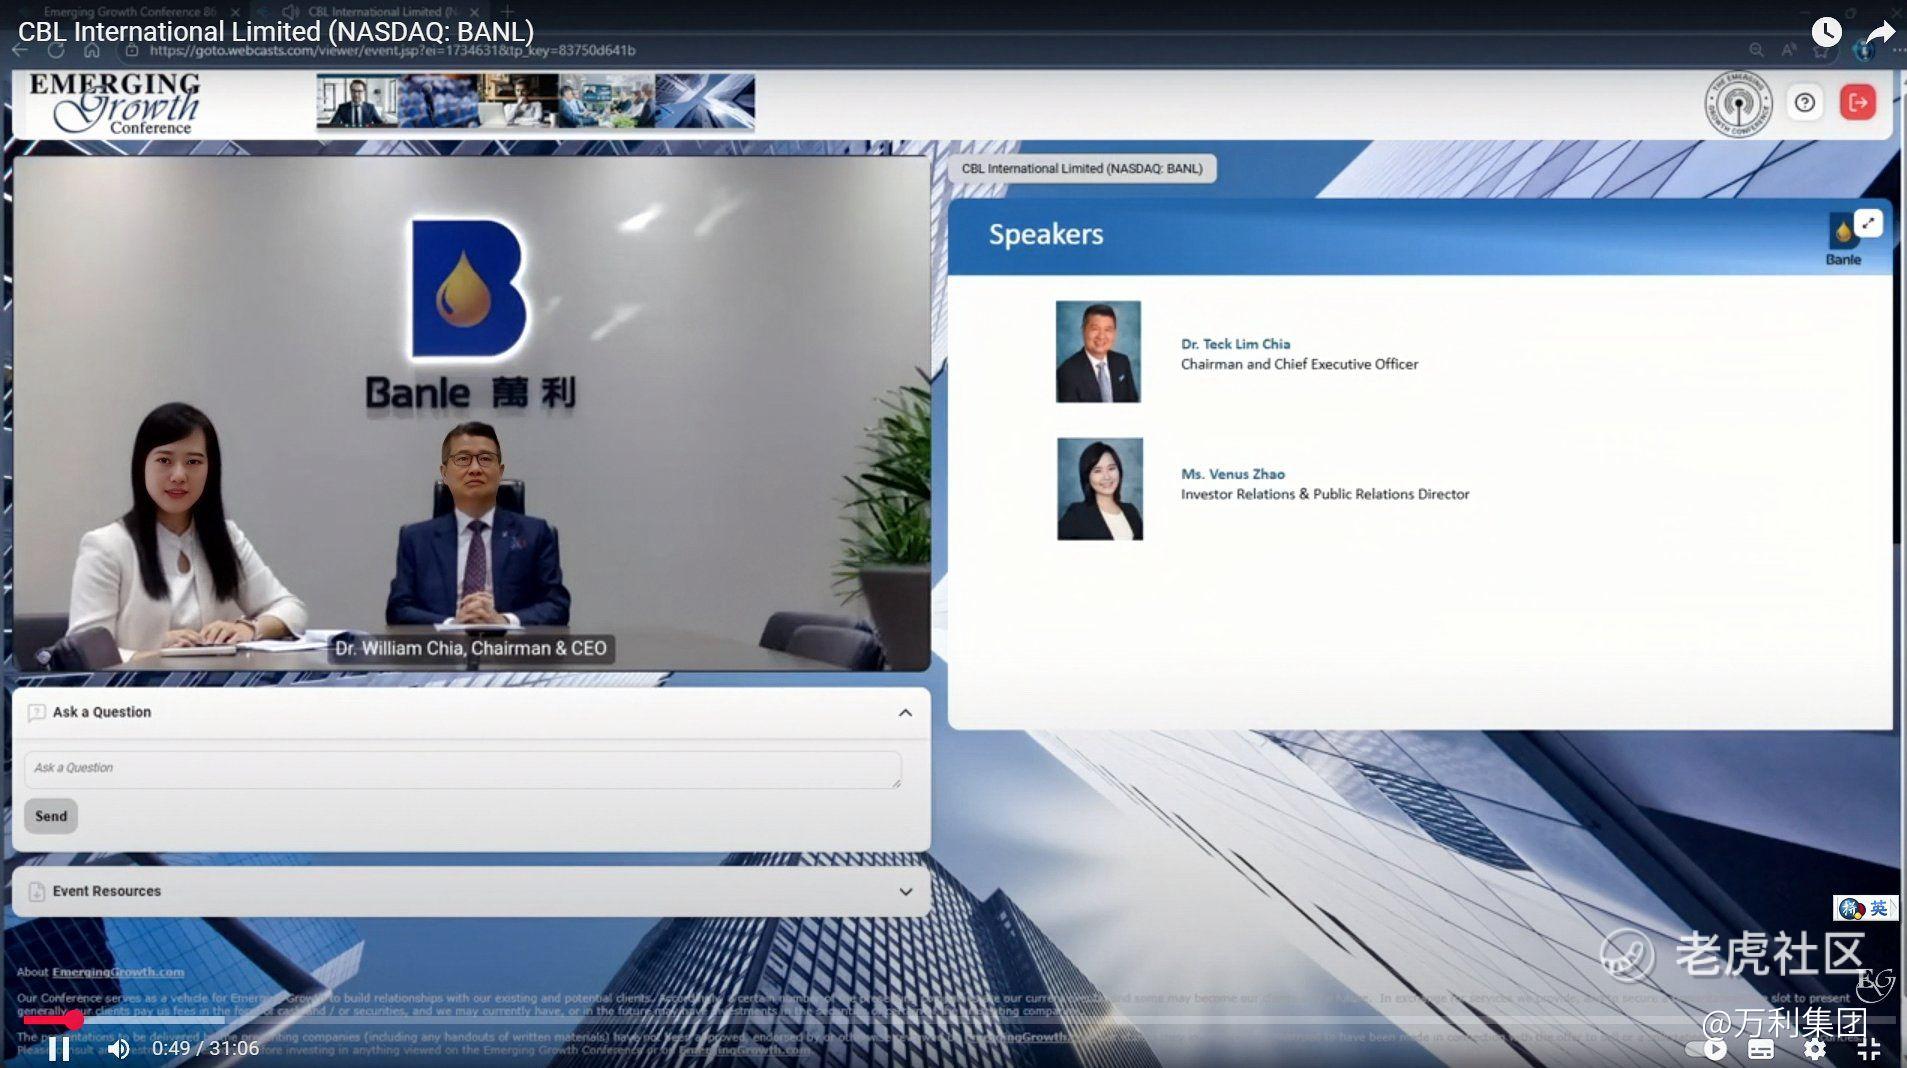
Task: Toggle the autoplay switch
Action: pyautogui.click(x=1707, y=1049)
